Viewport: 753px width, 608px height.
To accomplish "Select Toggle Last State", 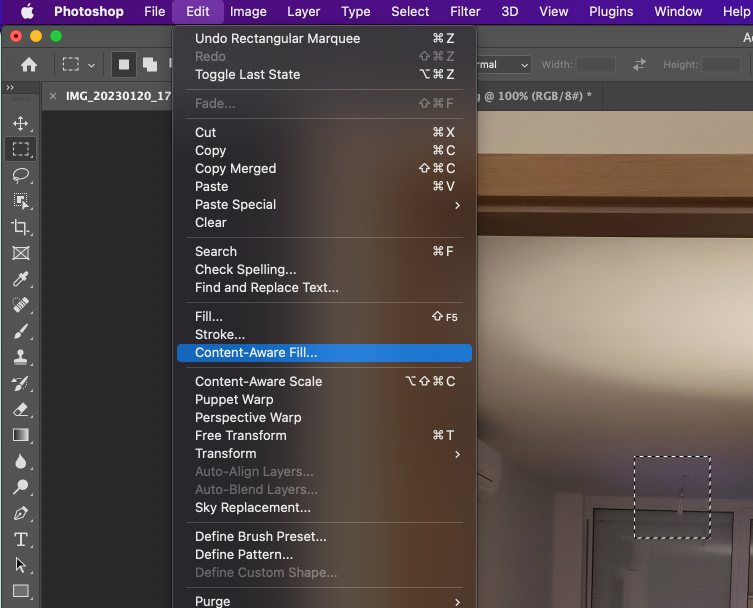I will click(324, 74).
